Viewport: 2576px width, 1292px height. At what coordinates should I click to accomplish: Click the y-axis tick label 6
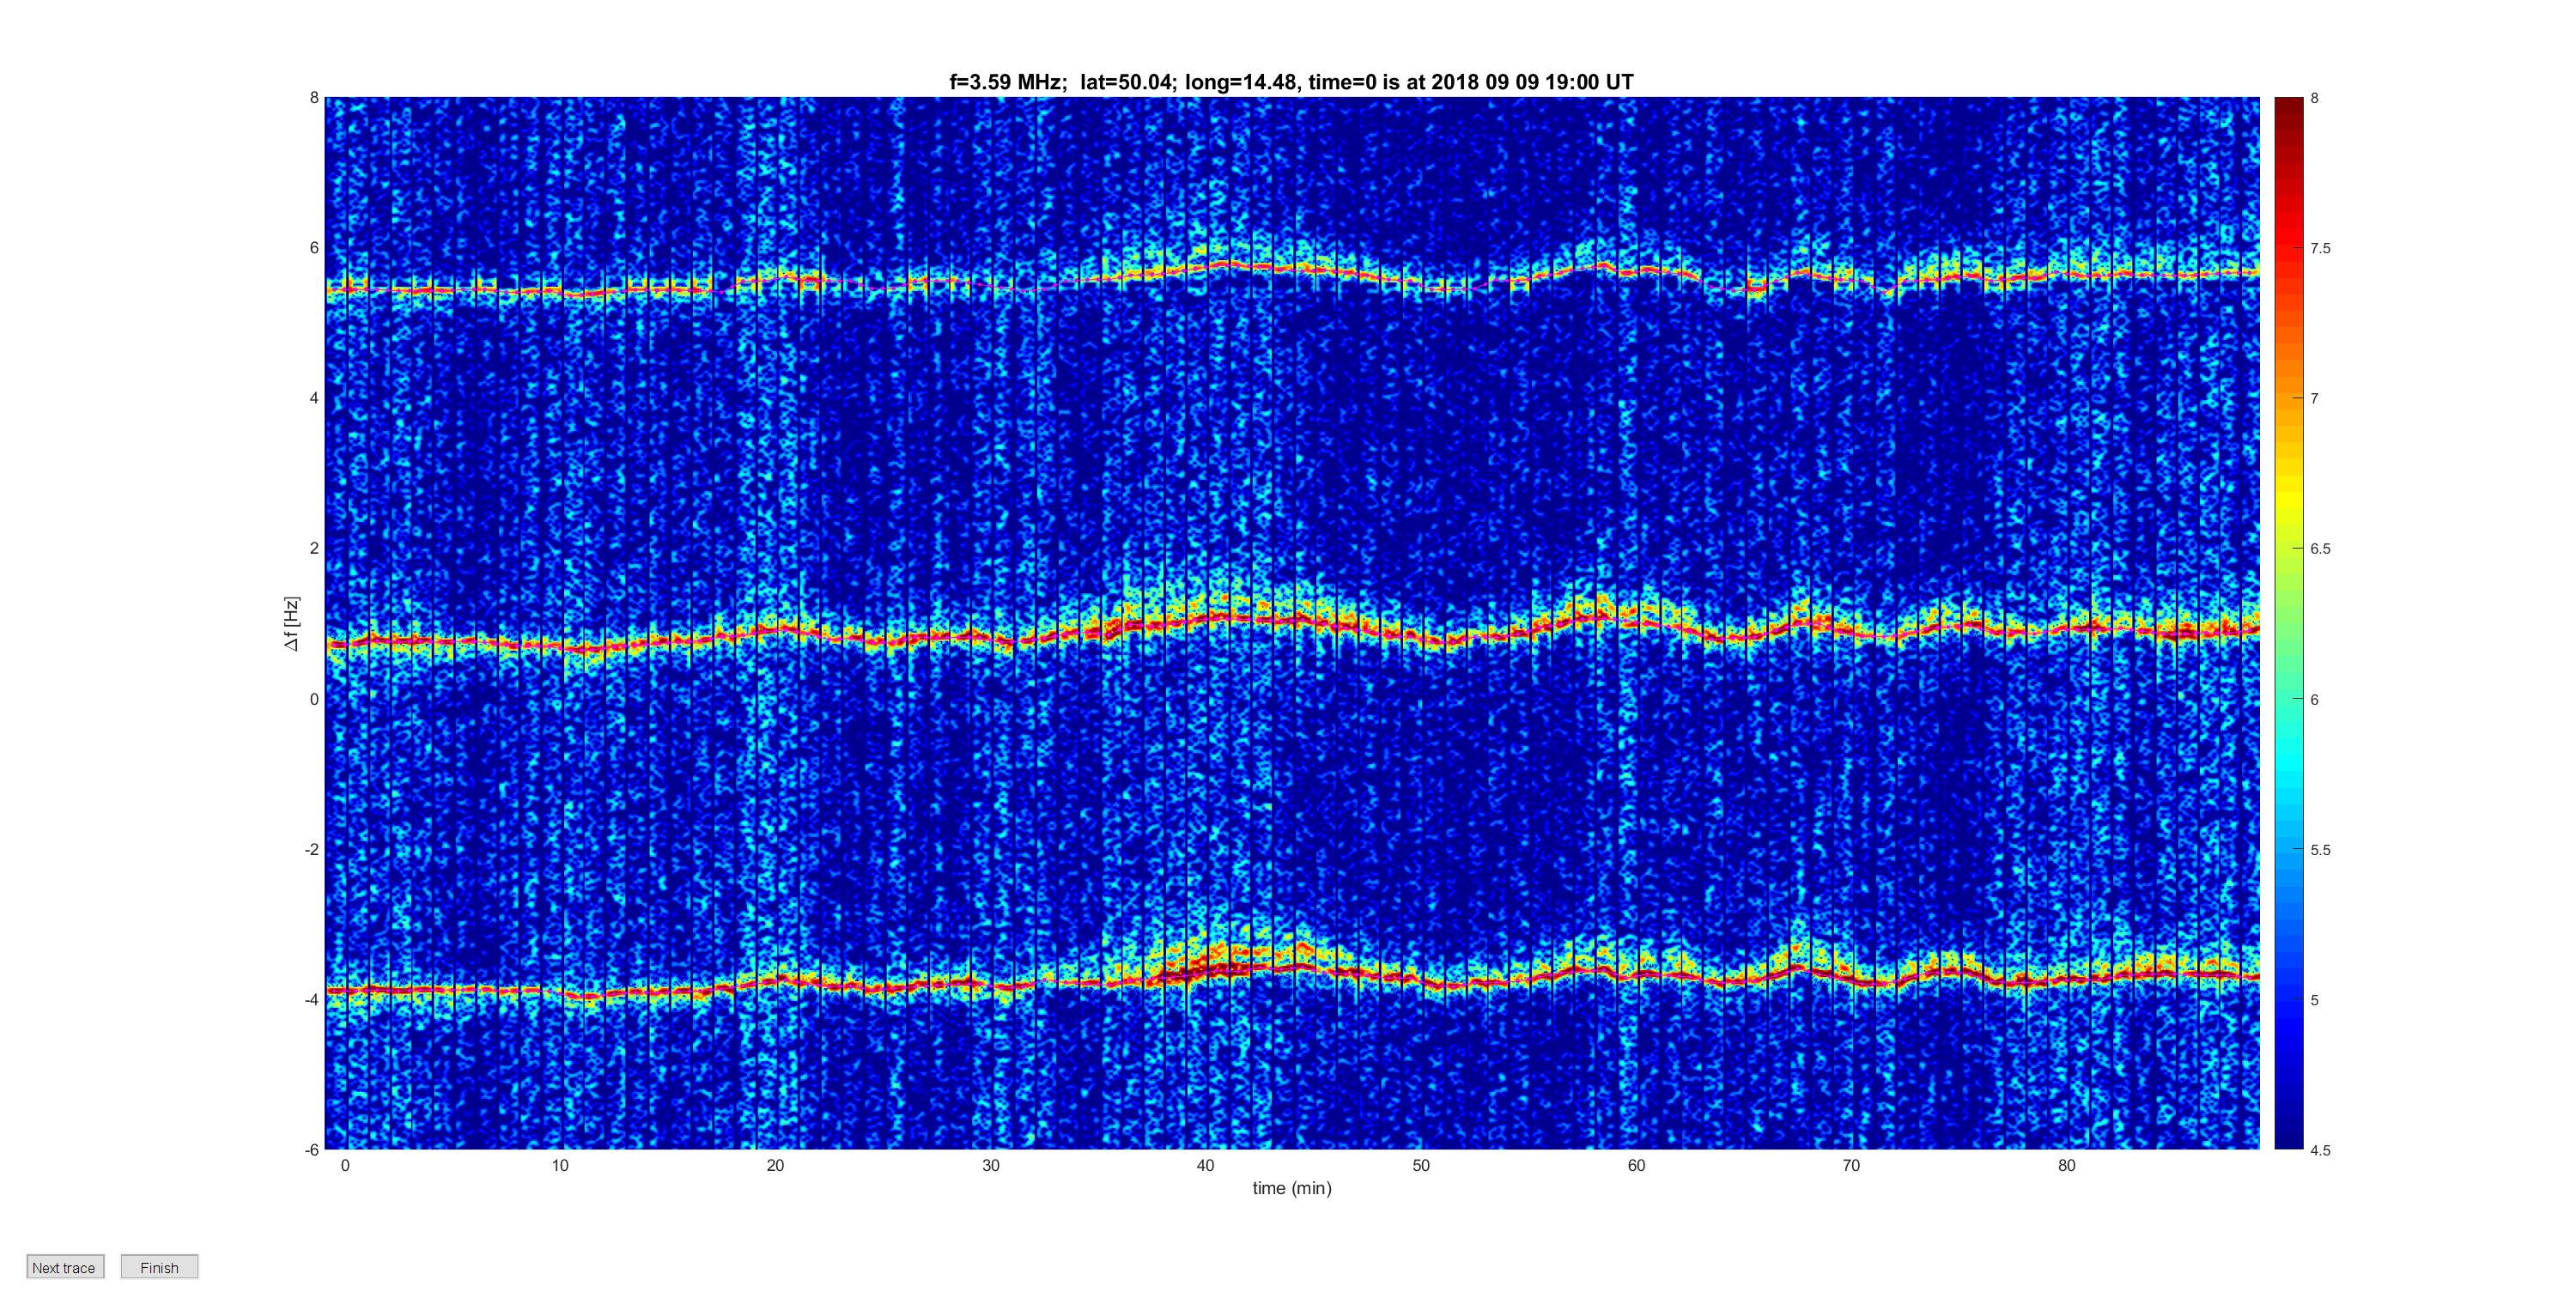(314, 248)
